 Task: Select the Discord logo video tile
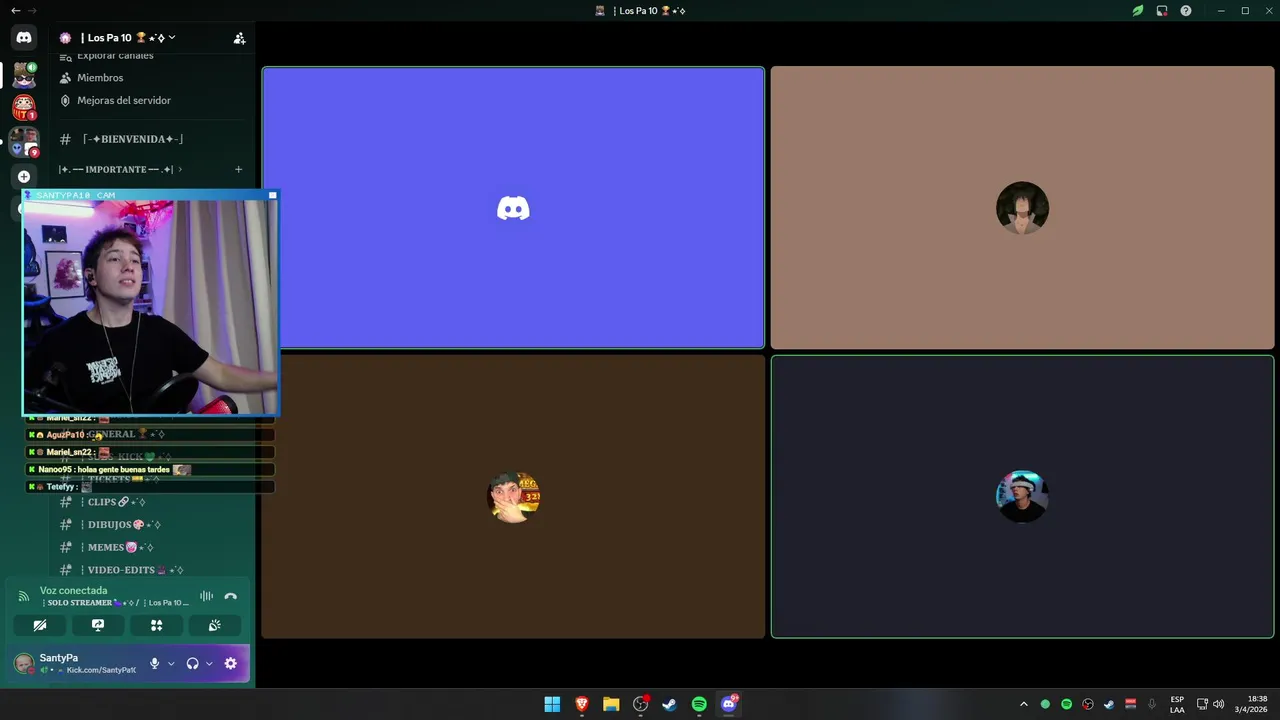(513, 208)
